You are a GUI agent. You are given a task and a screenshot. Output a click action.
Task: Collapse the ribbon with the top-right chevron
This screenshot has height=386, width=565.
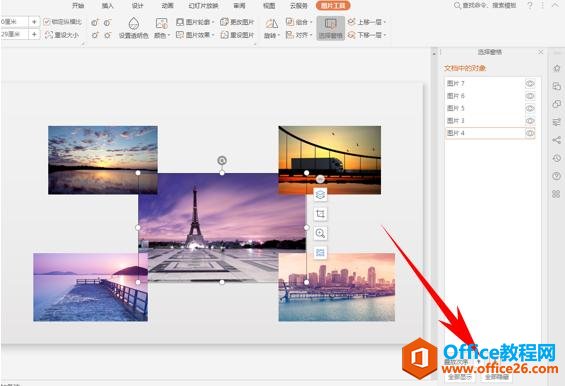pyautogui.click(x=555, y=5)
